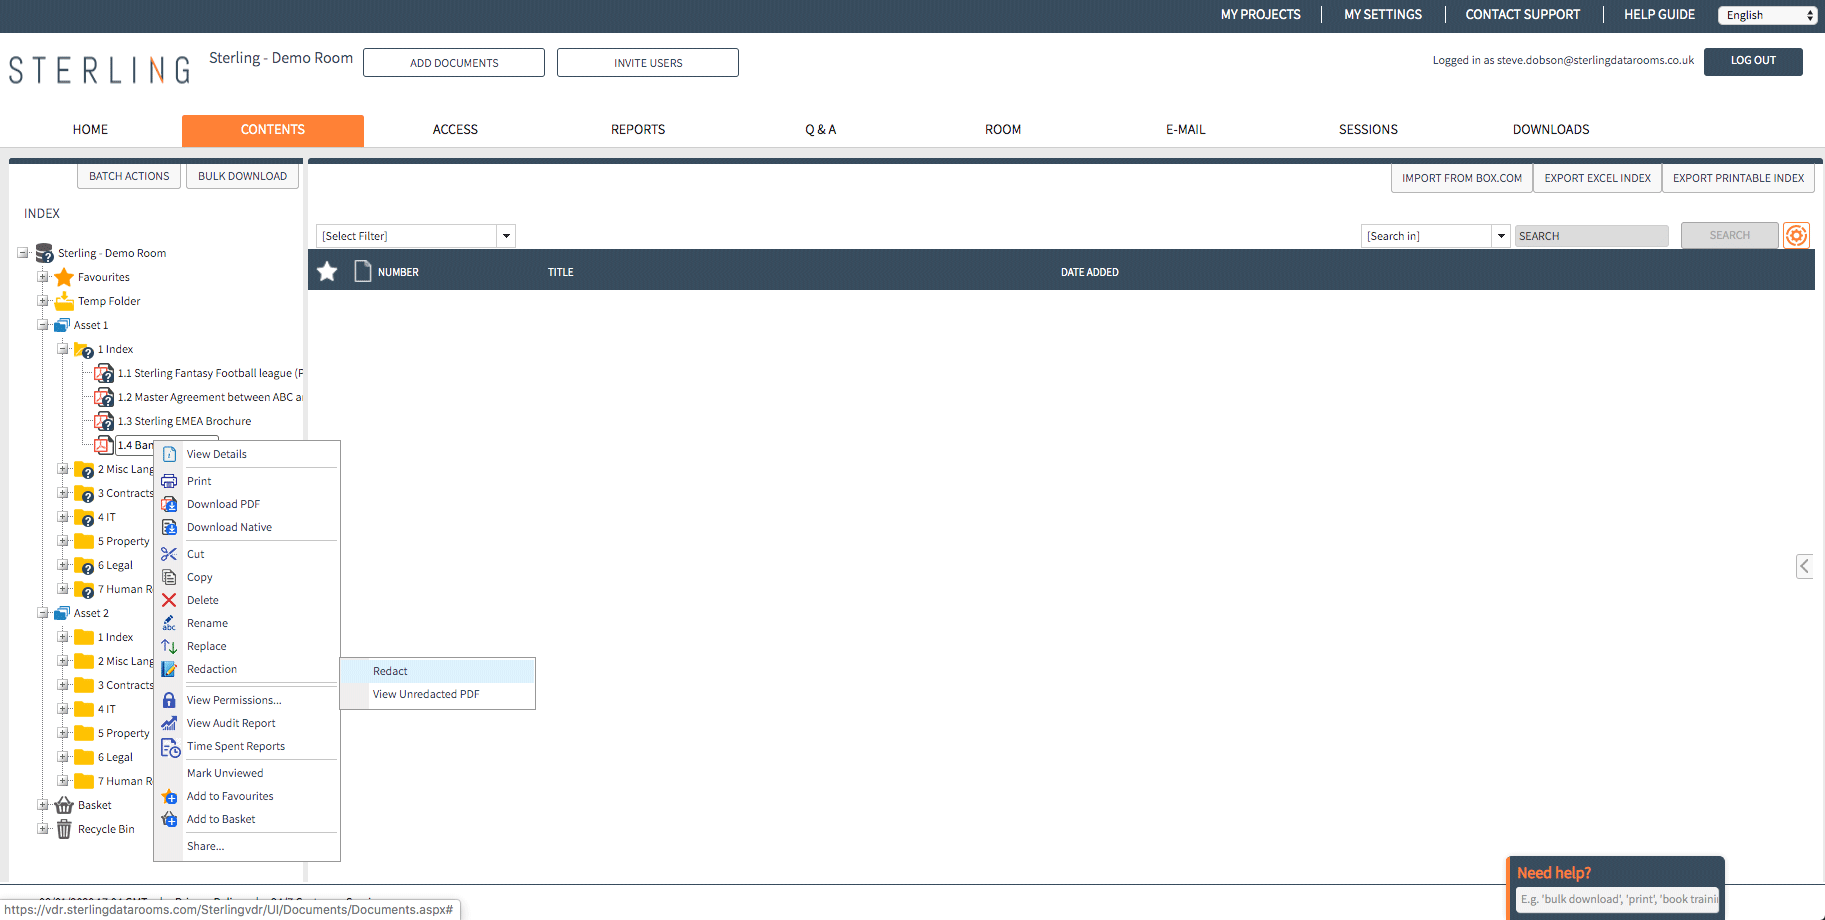Expand the Basket tree node
This screenshot has height=920, width=1825.
43,805
